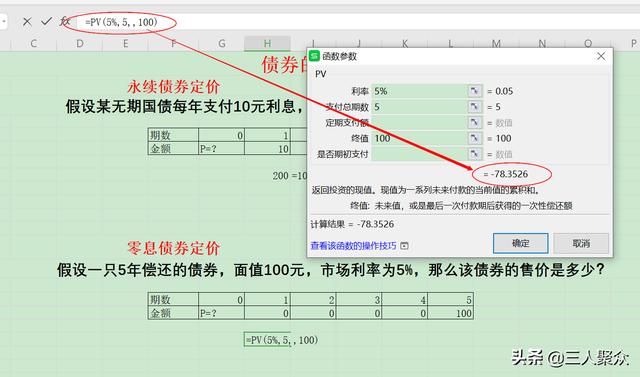Open the insert function fx icon
The width and height of the screenshot is (640, 377).
pyautogui.click(x=65, y=21)
